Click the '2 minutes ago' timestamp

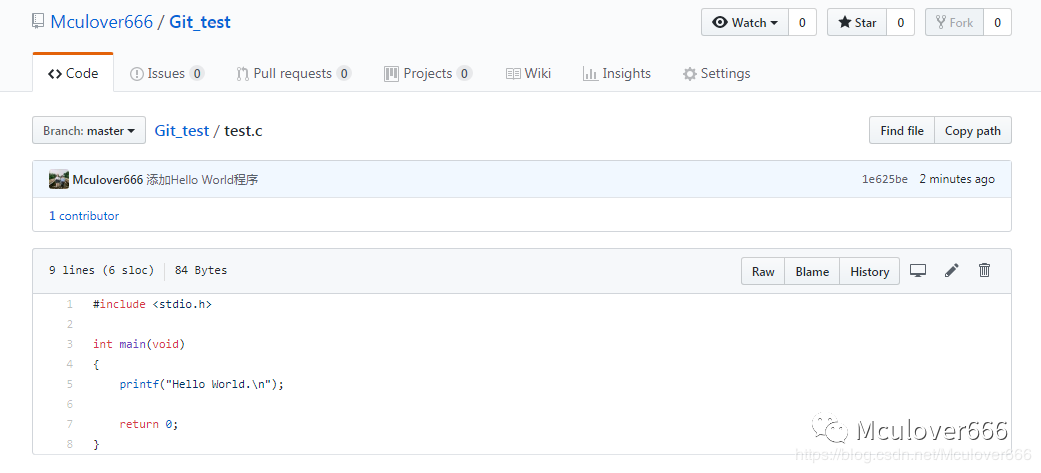coord(957,179)
